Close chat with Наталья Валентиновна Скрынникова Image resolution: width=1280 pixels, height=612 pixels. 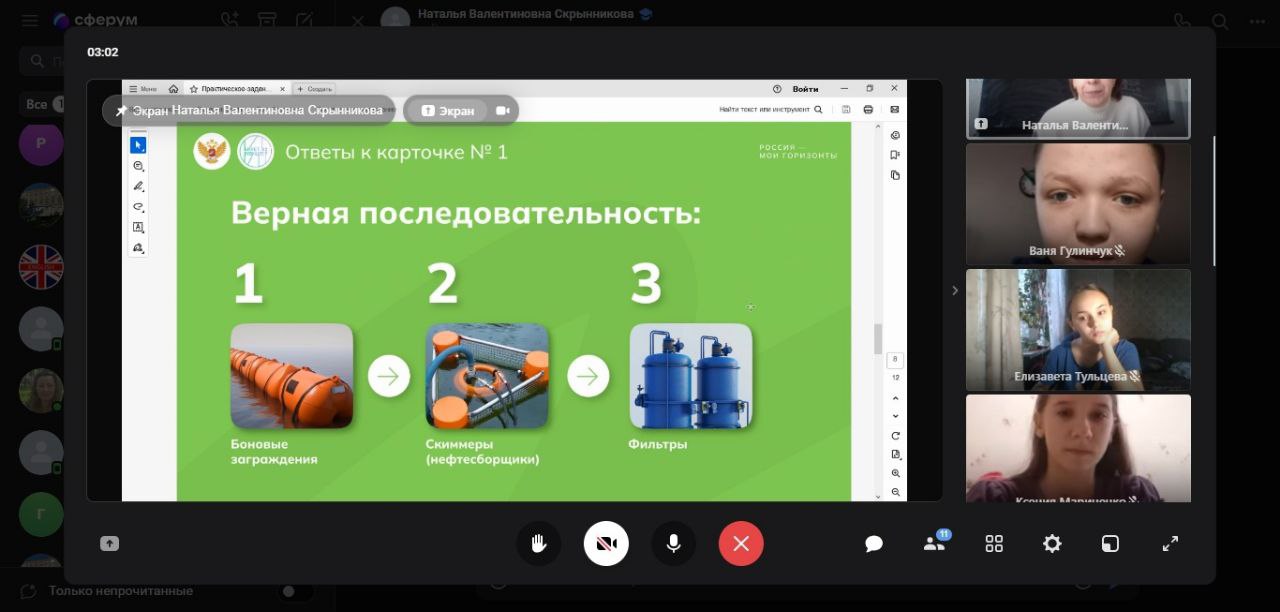(x=358, y=20)
